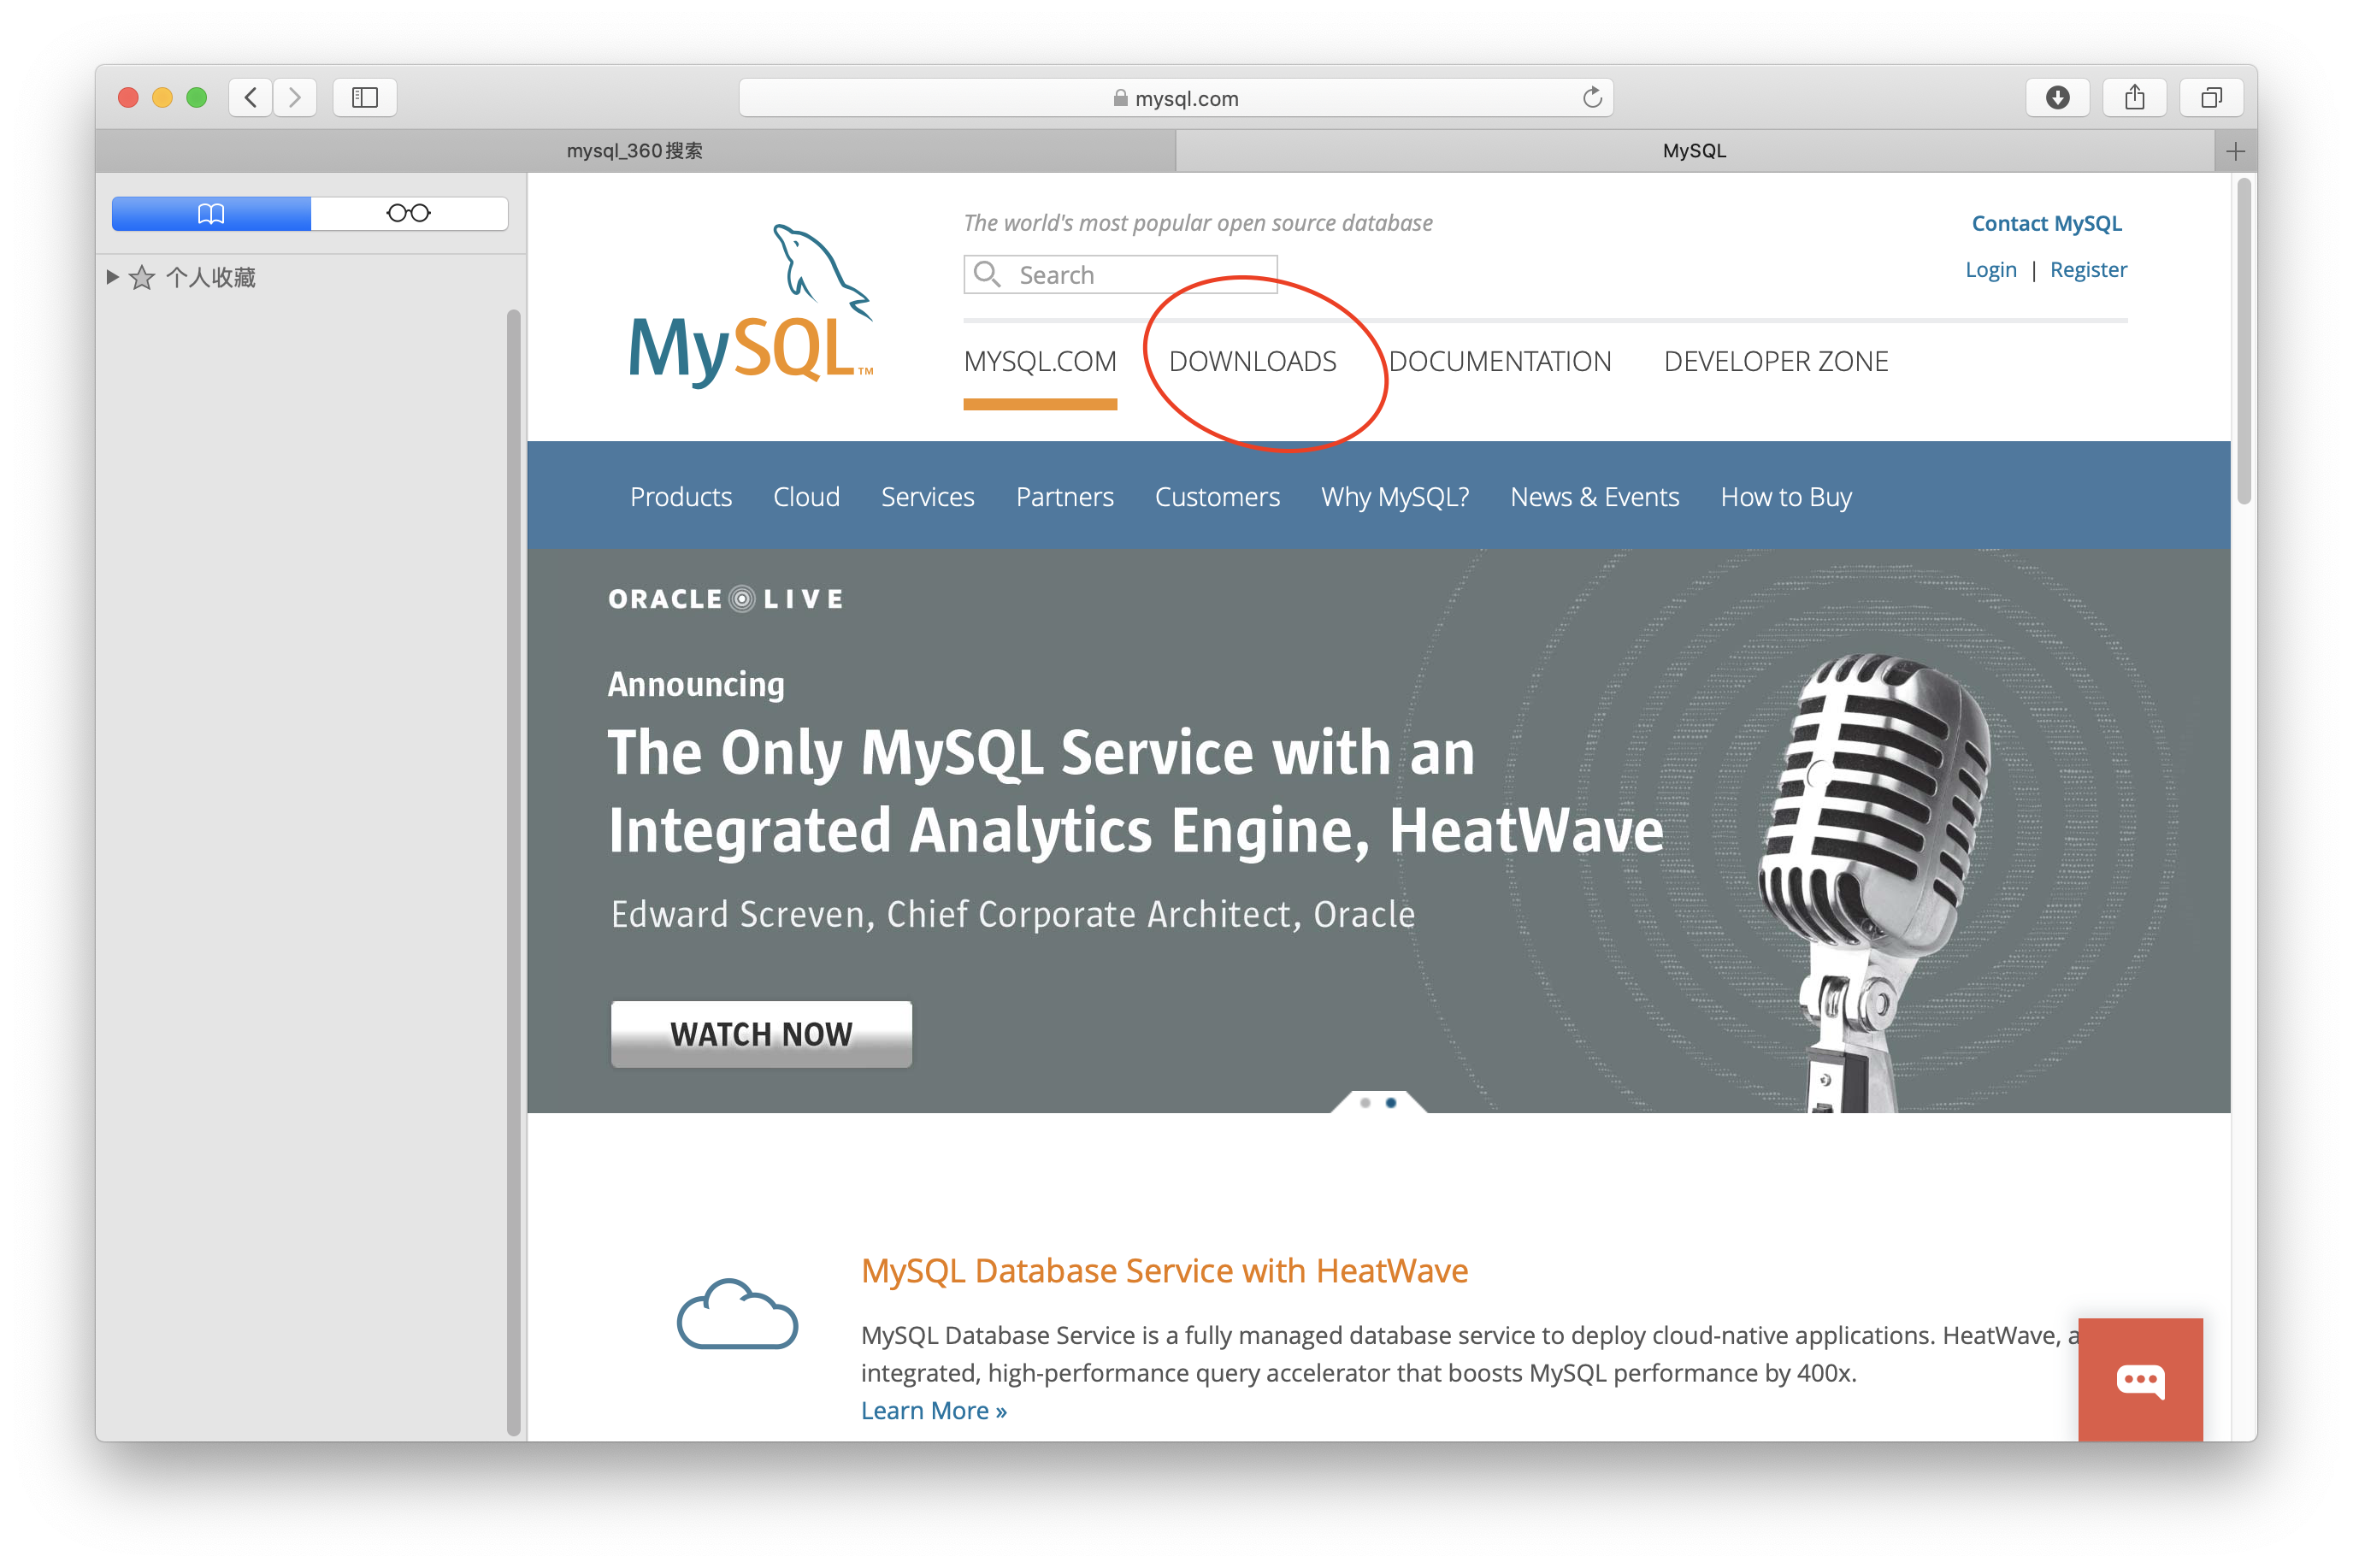Switch to Reading List glasses icon

pos(409,213)
